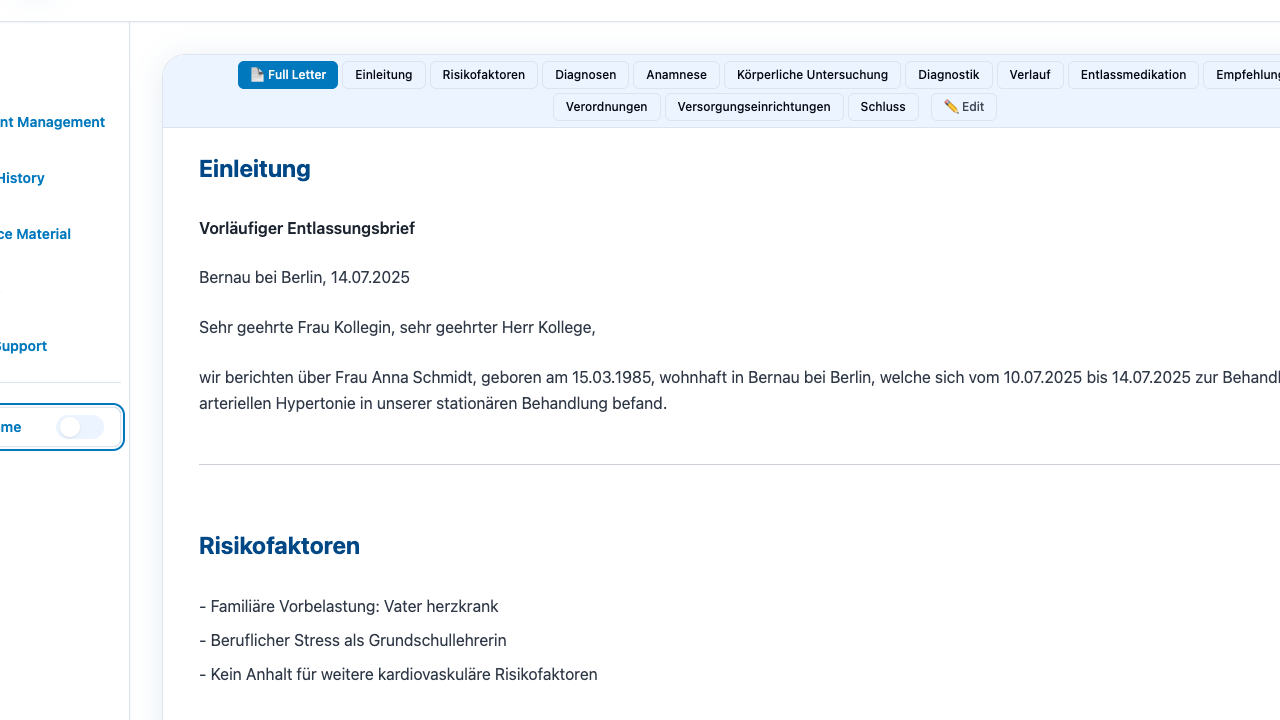Open the Einleitung section tab
Screen dimensions: 1280x720
pyautogui.click(x=384, y=75)
